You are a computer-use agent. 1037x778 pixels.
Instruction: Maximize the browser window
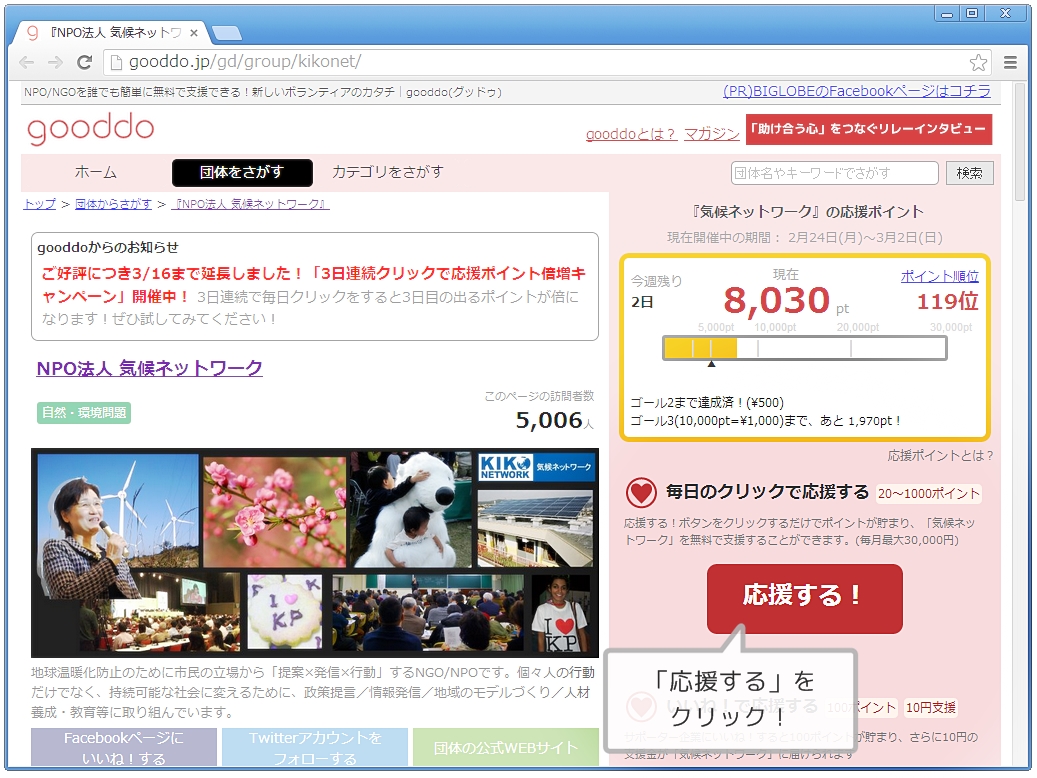(971, 13)
